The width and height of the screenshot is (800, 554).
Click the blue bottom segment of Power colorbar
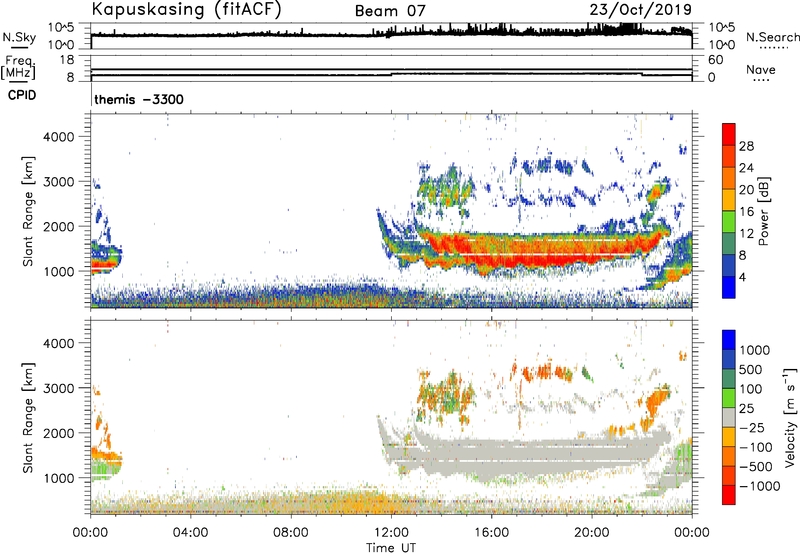[729, 287]
